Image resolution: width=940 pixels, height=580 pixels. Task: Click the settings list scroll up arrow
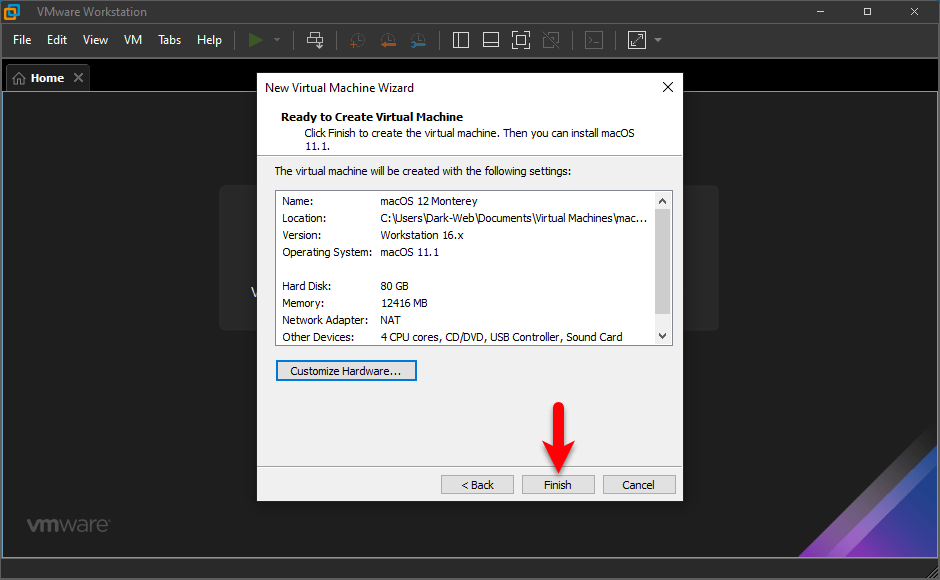[x=662, y=201]
